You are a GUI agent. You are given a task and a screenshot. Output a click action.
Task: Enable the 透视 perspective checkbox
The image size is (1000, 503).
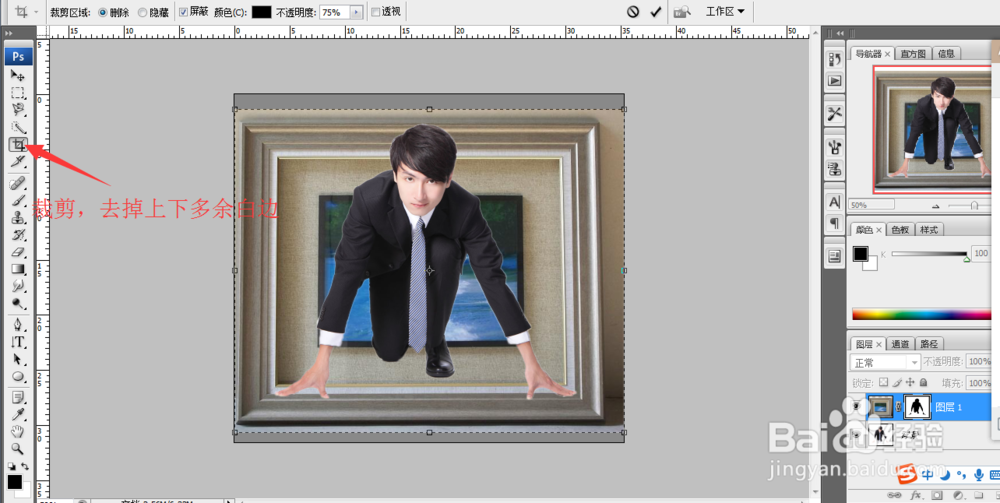[376, 11]
